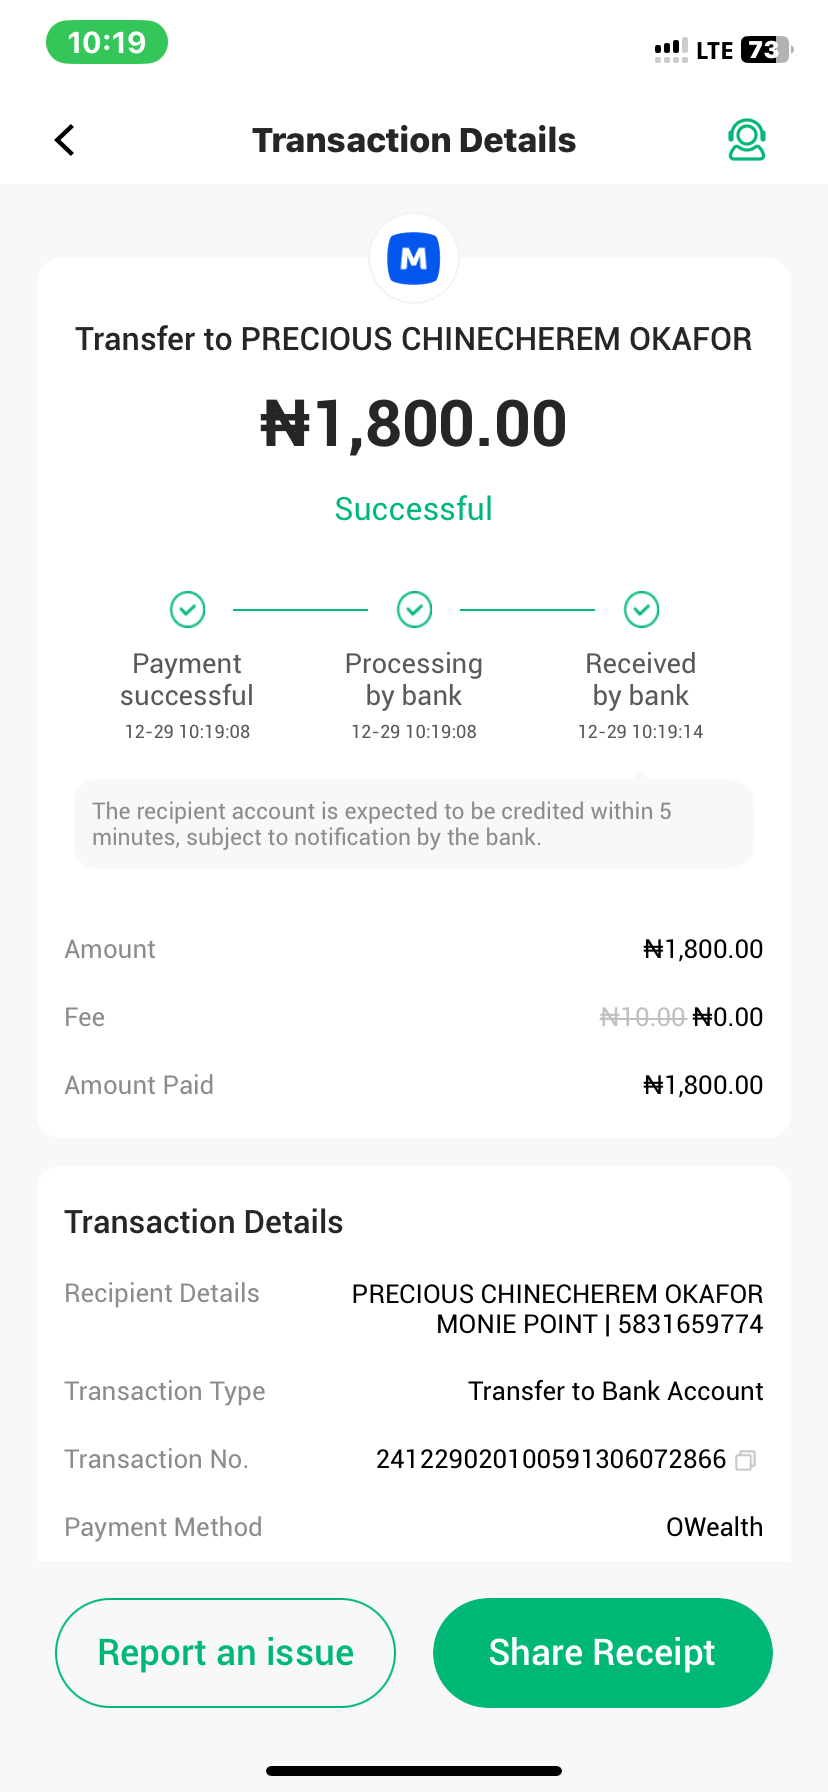Tap the 10:19 time pill
The height and width of the screenshot is (1792, 828).
(107, 43)
